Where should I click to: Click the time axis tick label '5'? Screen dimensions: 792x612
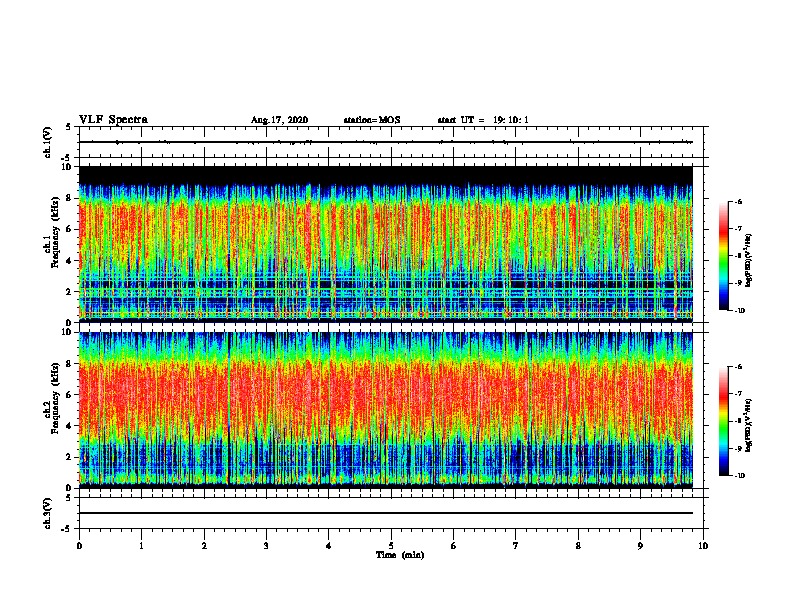[391, 546]
